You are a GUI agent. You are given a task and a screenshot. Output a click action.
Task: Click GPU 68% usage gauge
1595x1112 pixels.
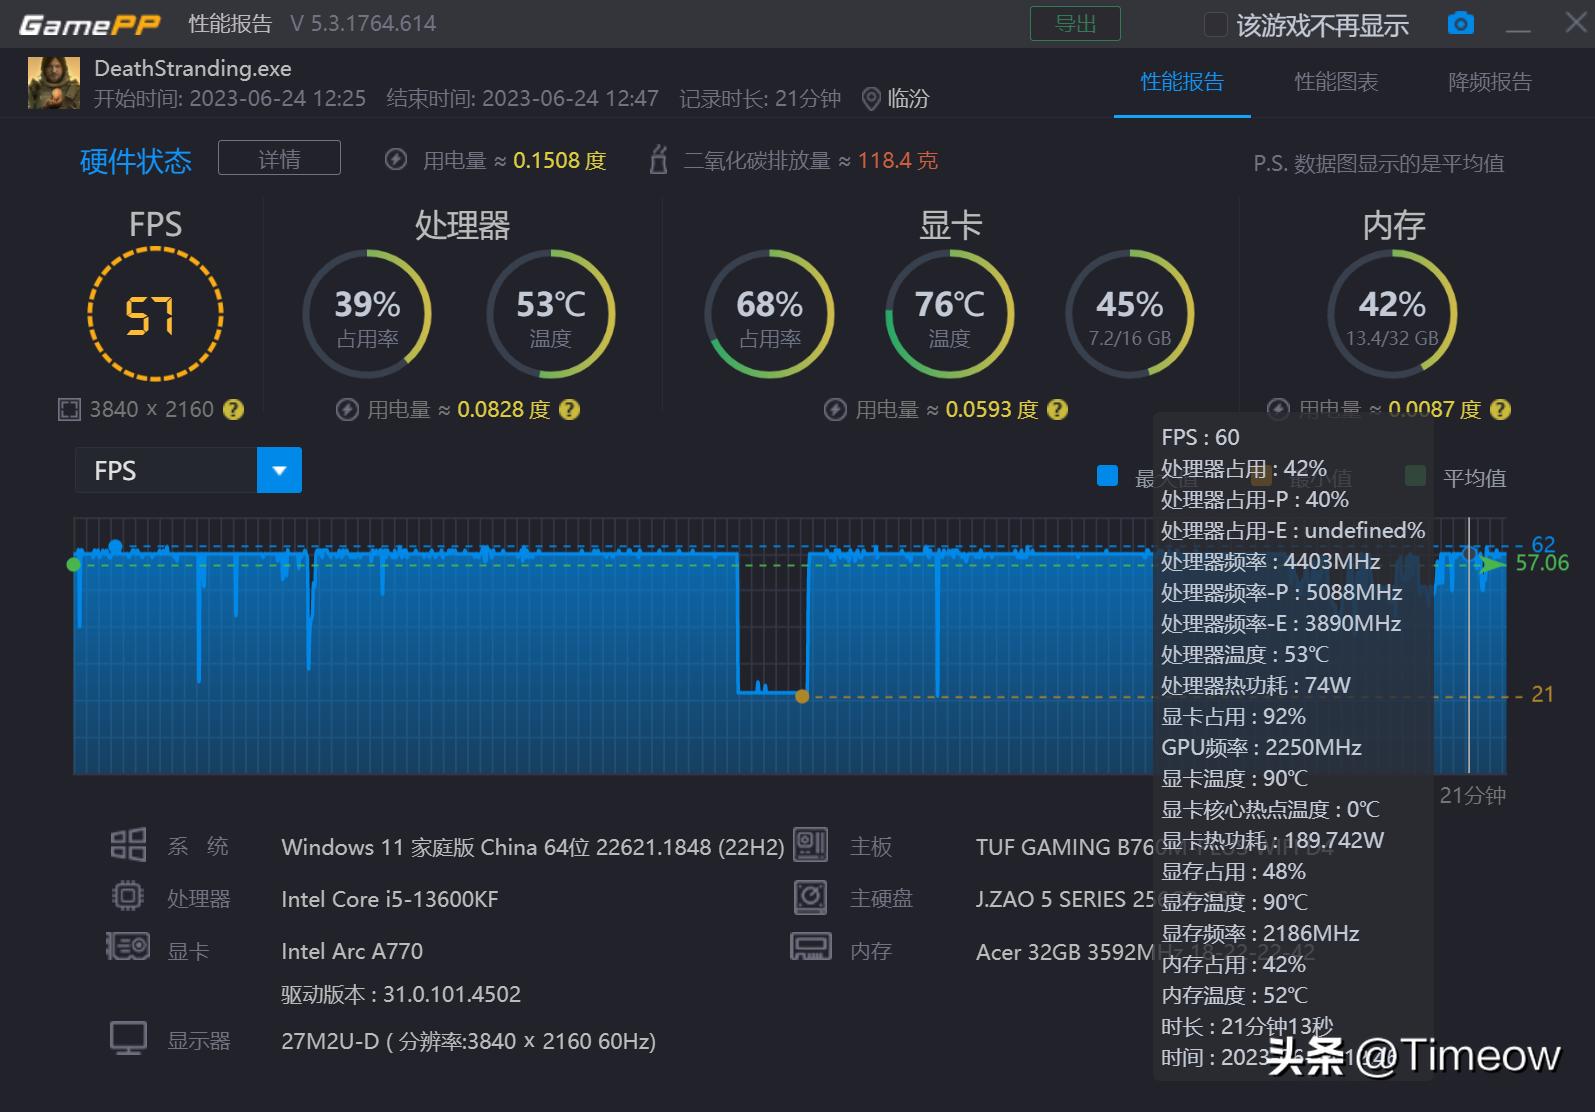[x=769, y=314]
